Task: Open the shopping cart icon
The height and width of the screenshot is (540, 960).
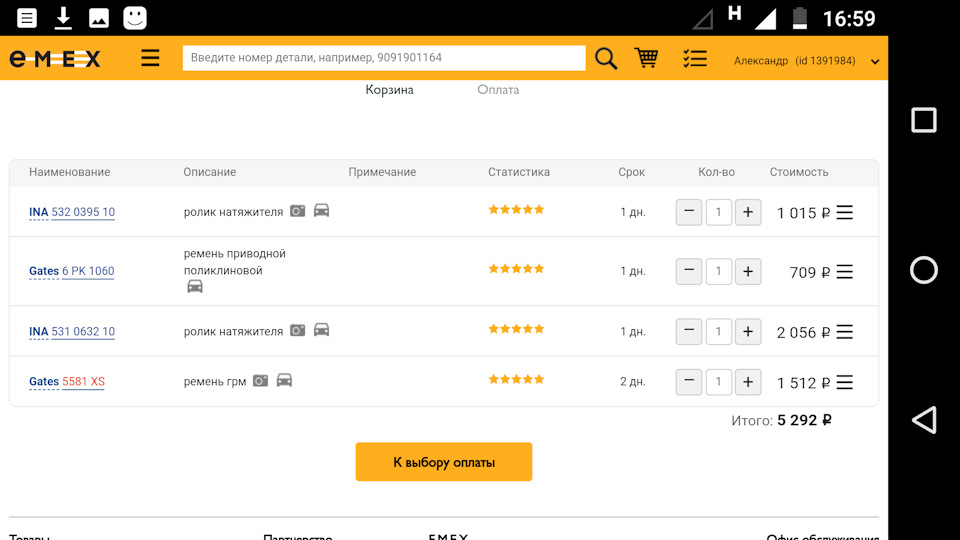Action: pos(647,58)
